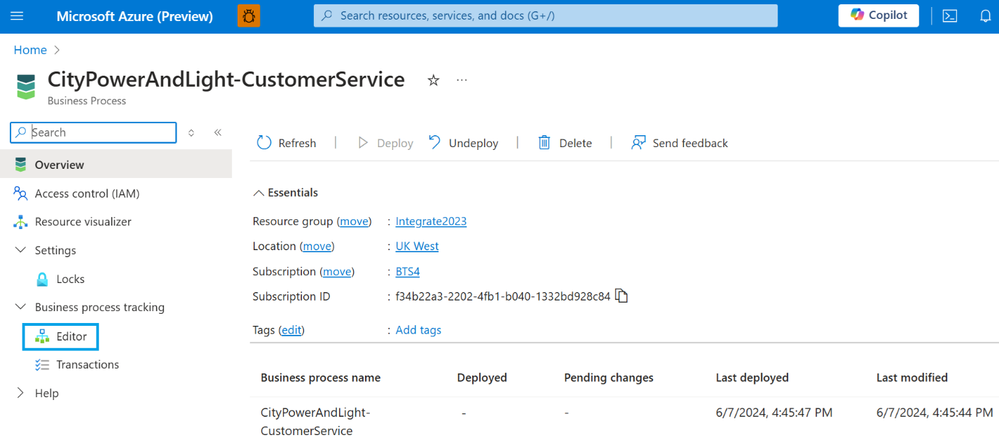
Task: Click edit next to Tags
Action: point(291,330)
